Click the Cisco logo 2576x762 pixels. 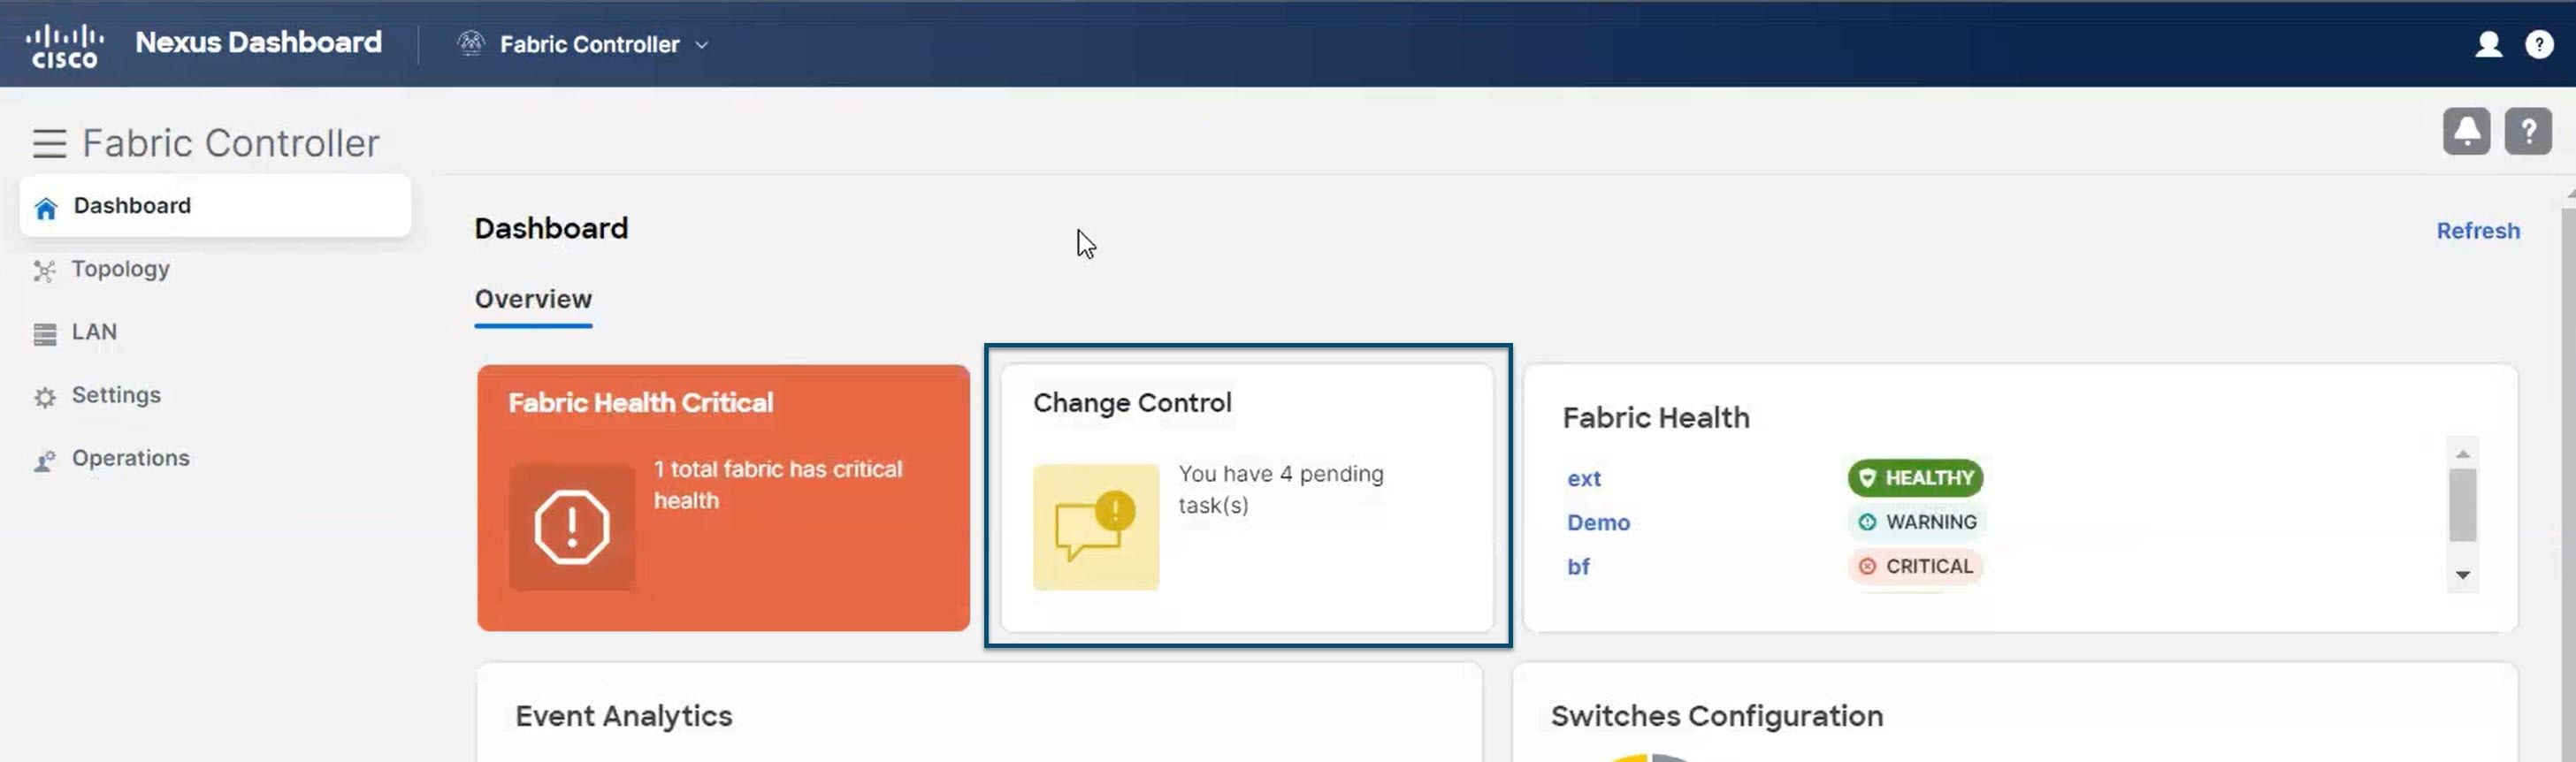pos(65,45)
